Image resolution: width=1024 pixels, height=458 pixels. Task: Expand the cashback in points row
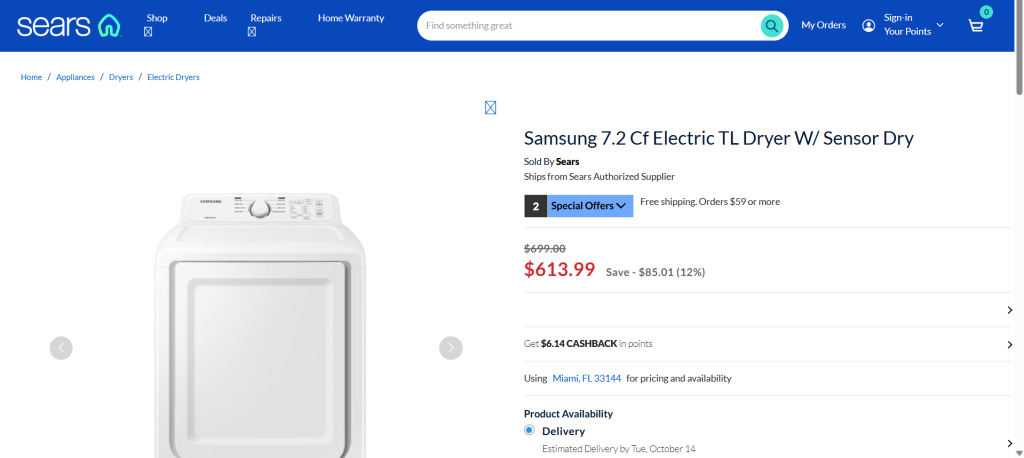point(1009,344)
